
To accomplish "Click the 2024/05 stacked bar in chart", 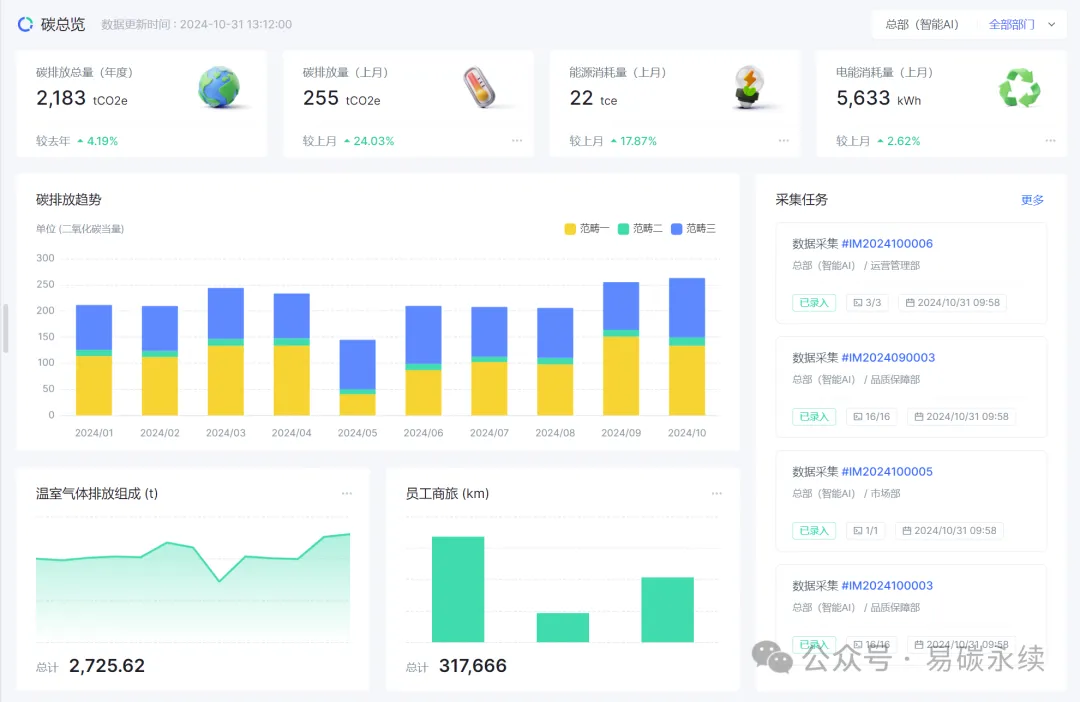I will (x=357, y=378).
